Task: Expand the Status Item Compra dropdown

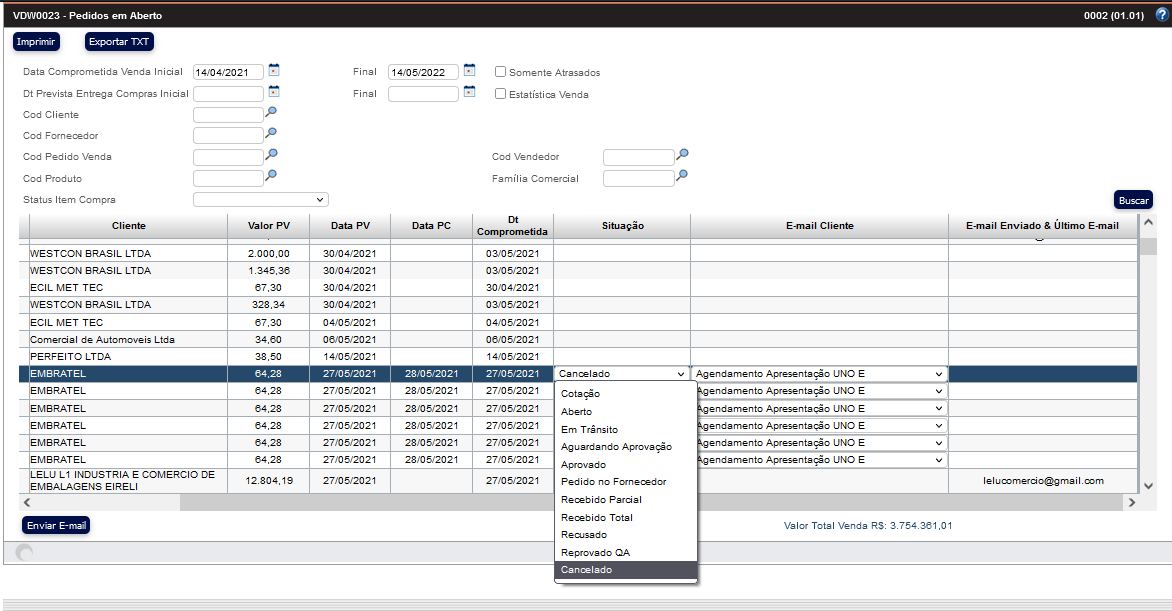Action: [260, 200]
